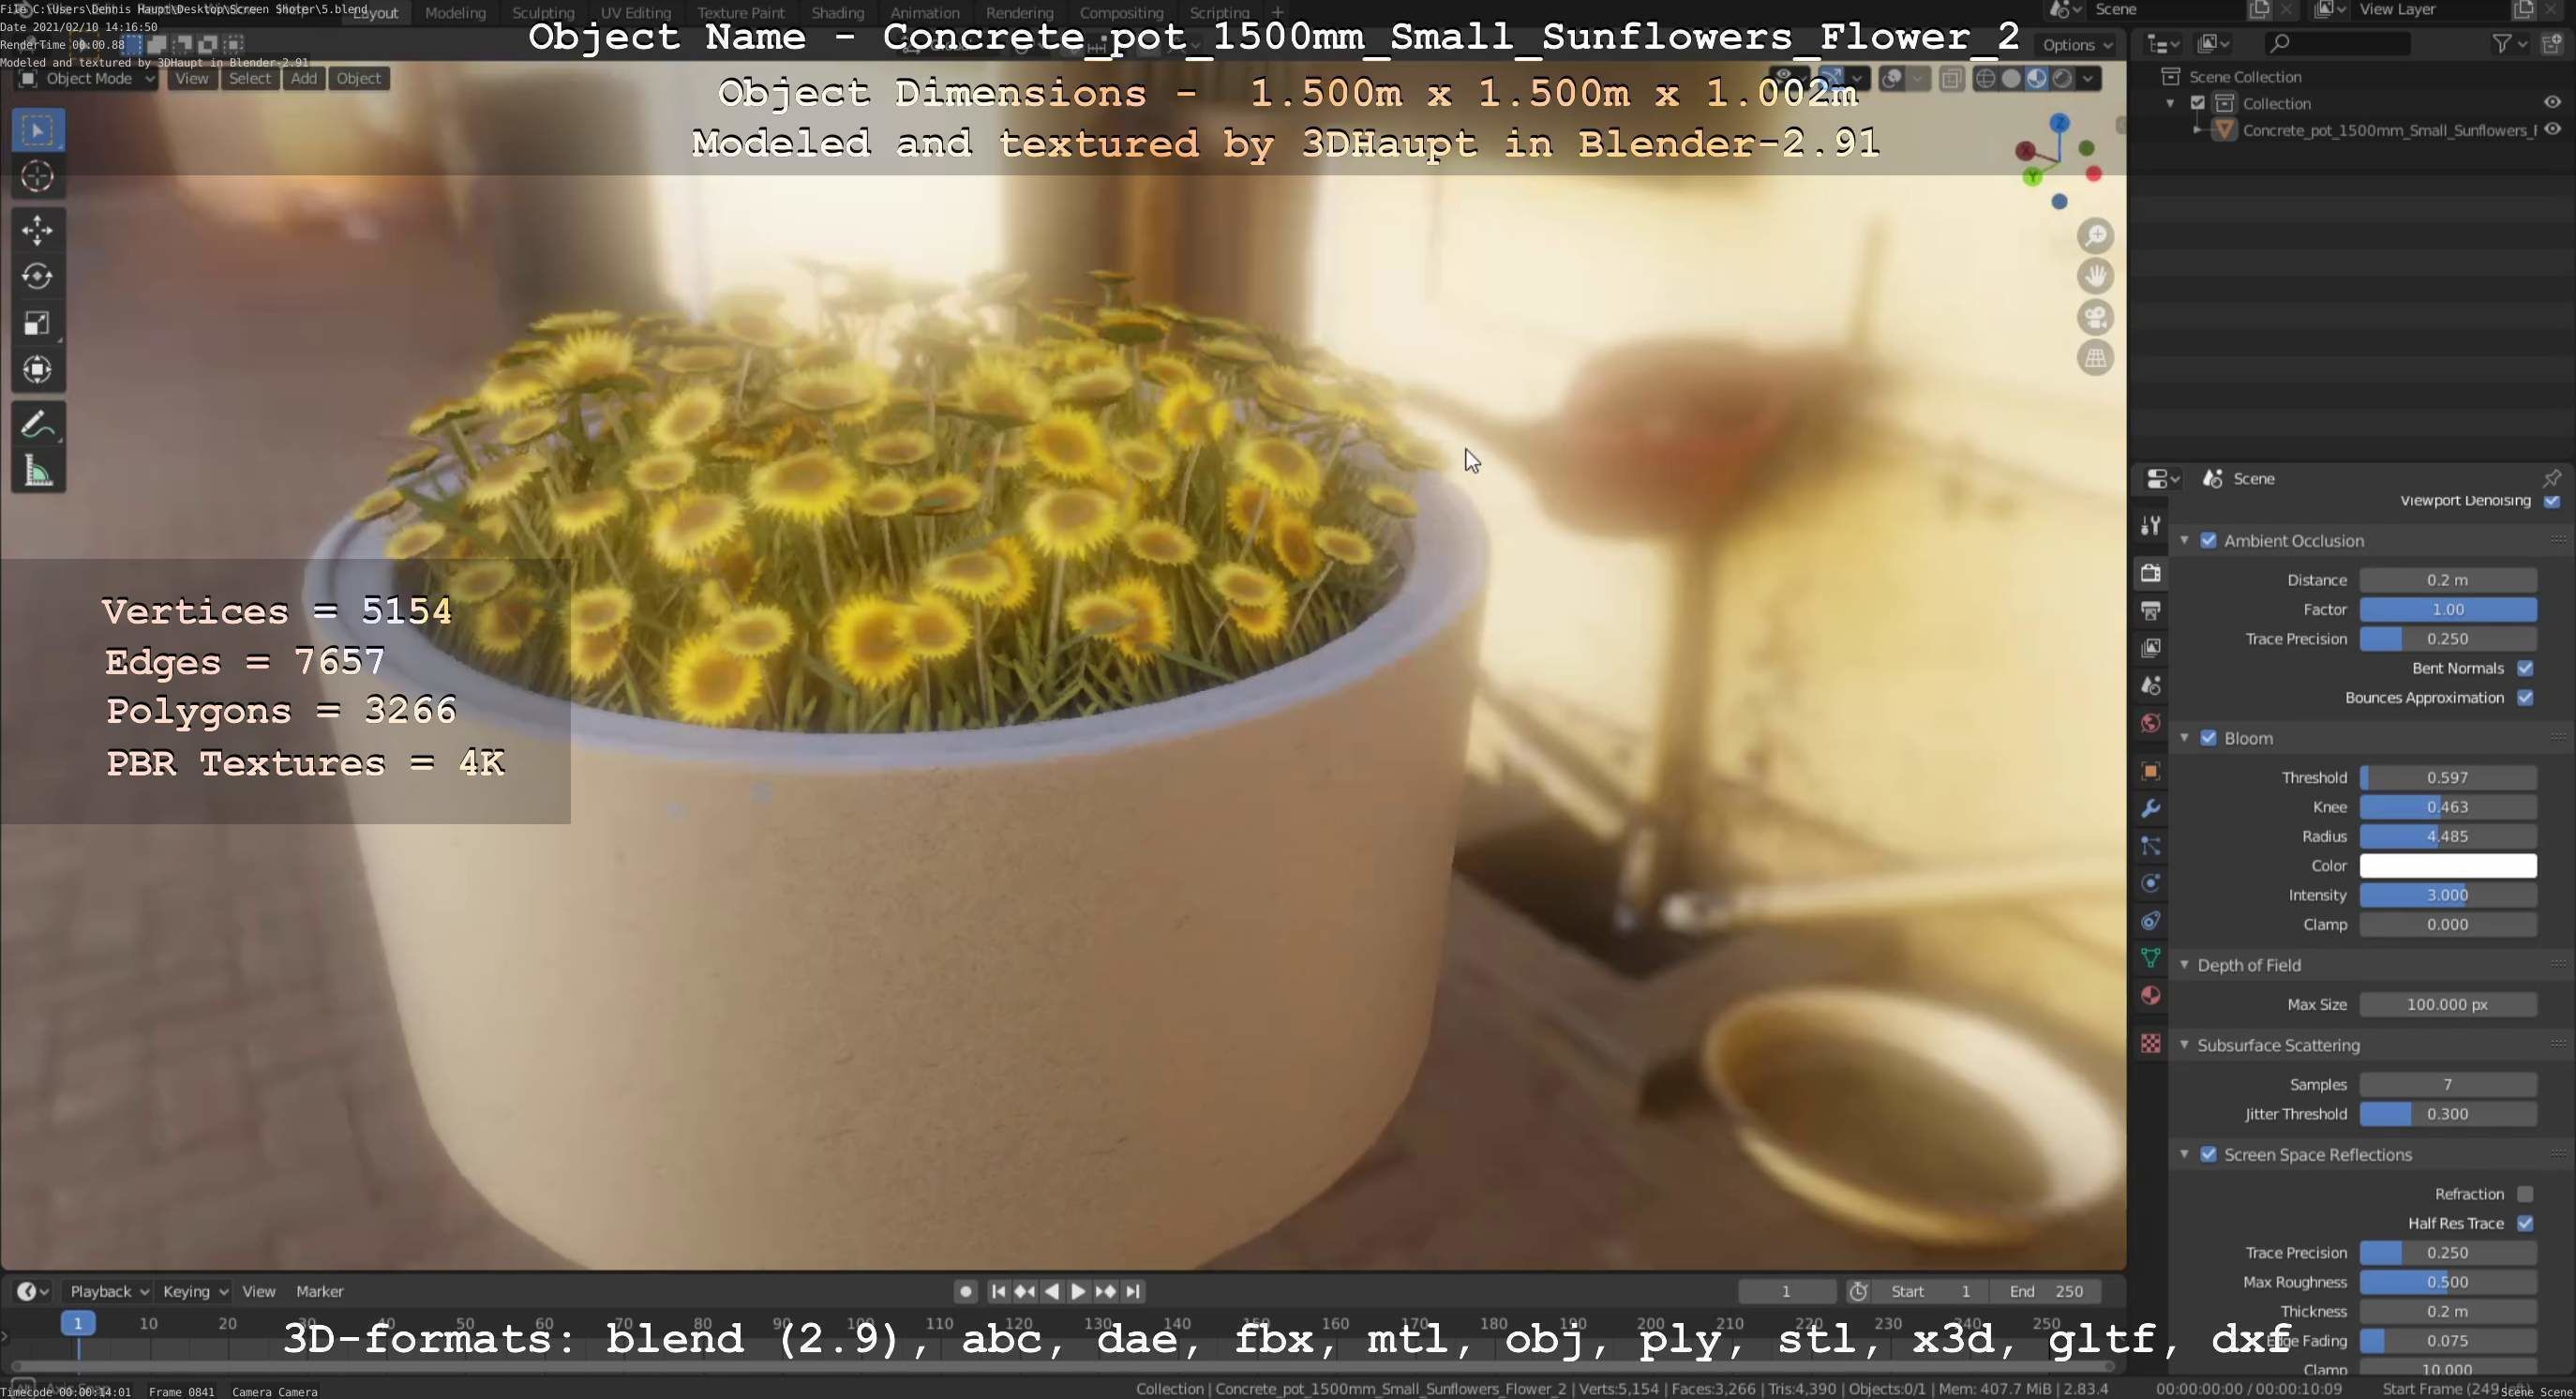The image size is (2576, 1399).
Task: Select the Measure ruler tool
Action: point(38,471)
